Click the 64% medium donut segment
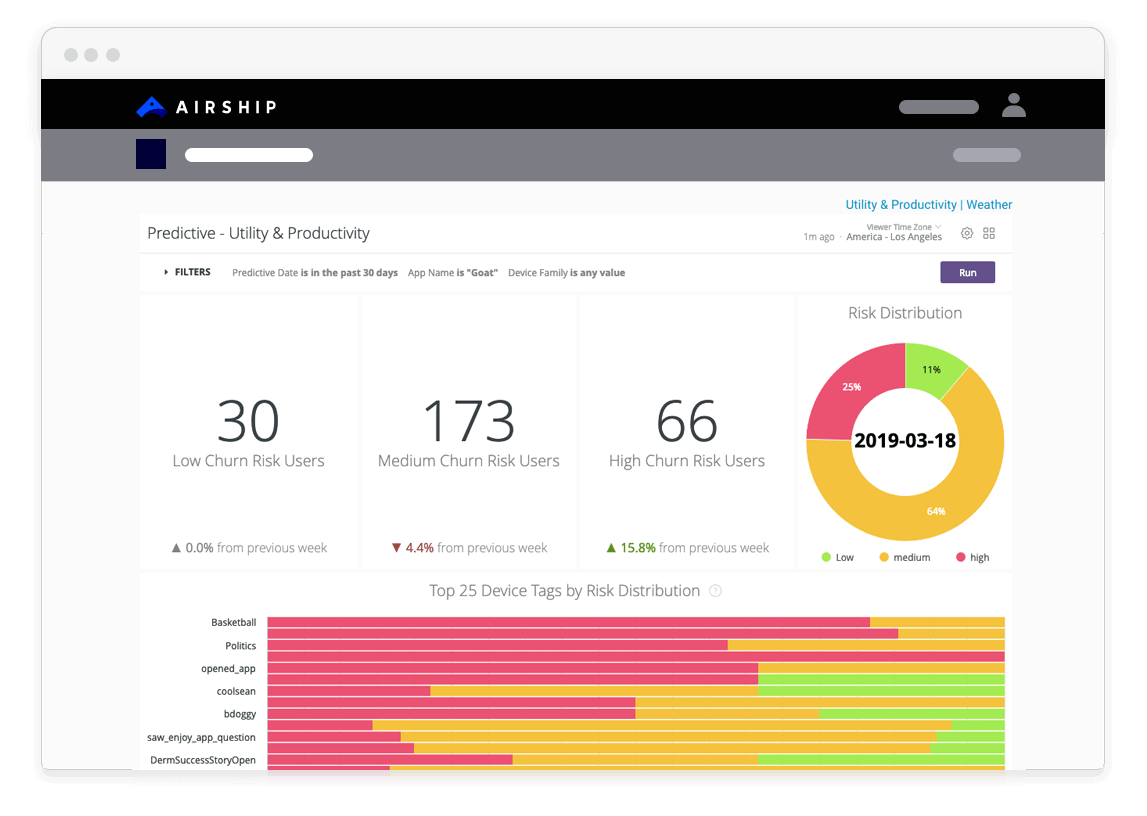The height and width of the screenshot is (816, 1147). [936, 511]
